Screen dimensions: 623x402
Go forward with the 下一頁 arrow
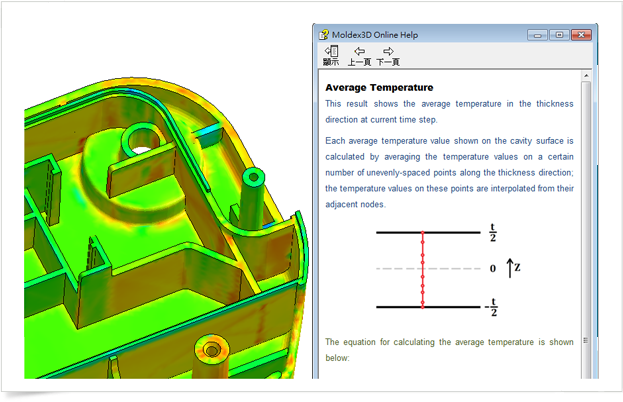tap(388, 56)
